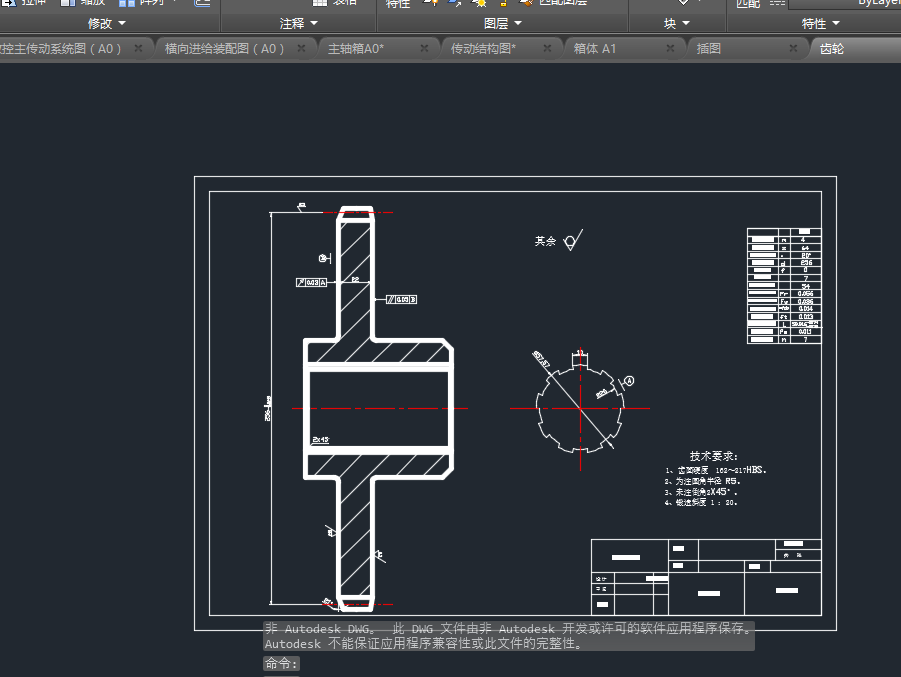Open the 横向进给装配图 (A0) tab
This screenshot has height=677, width=901.
(225, 48)
